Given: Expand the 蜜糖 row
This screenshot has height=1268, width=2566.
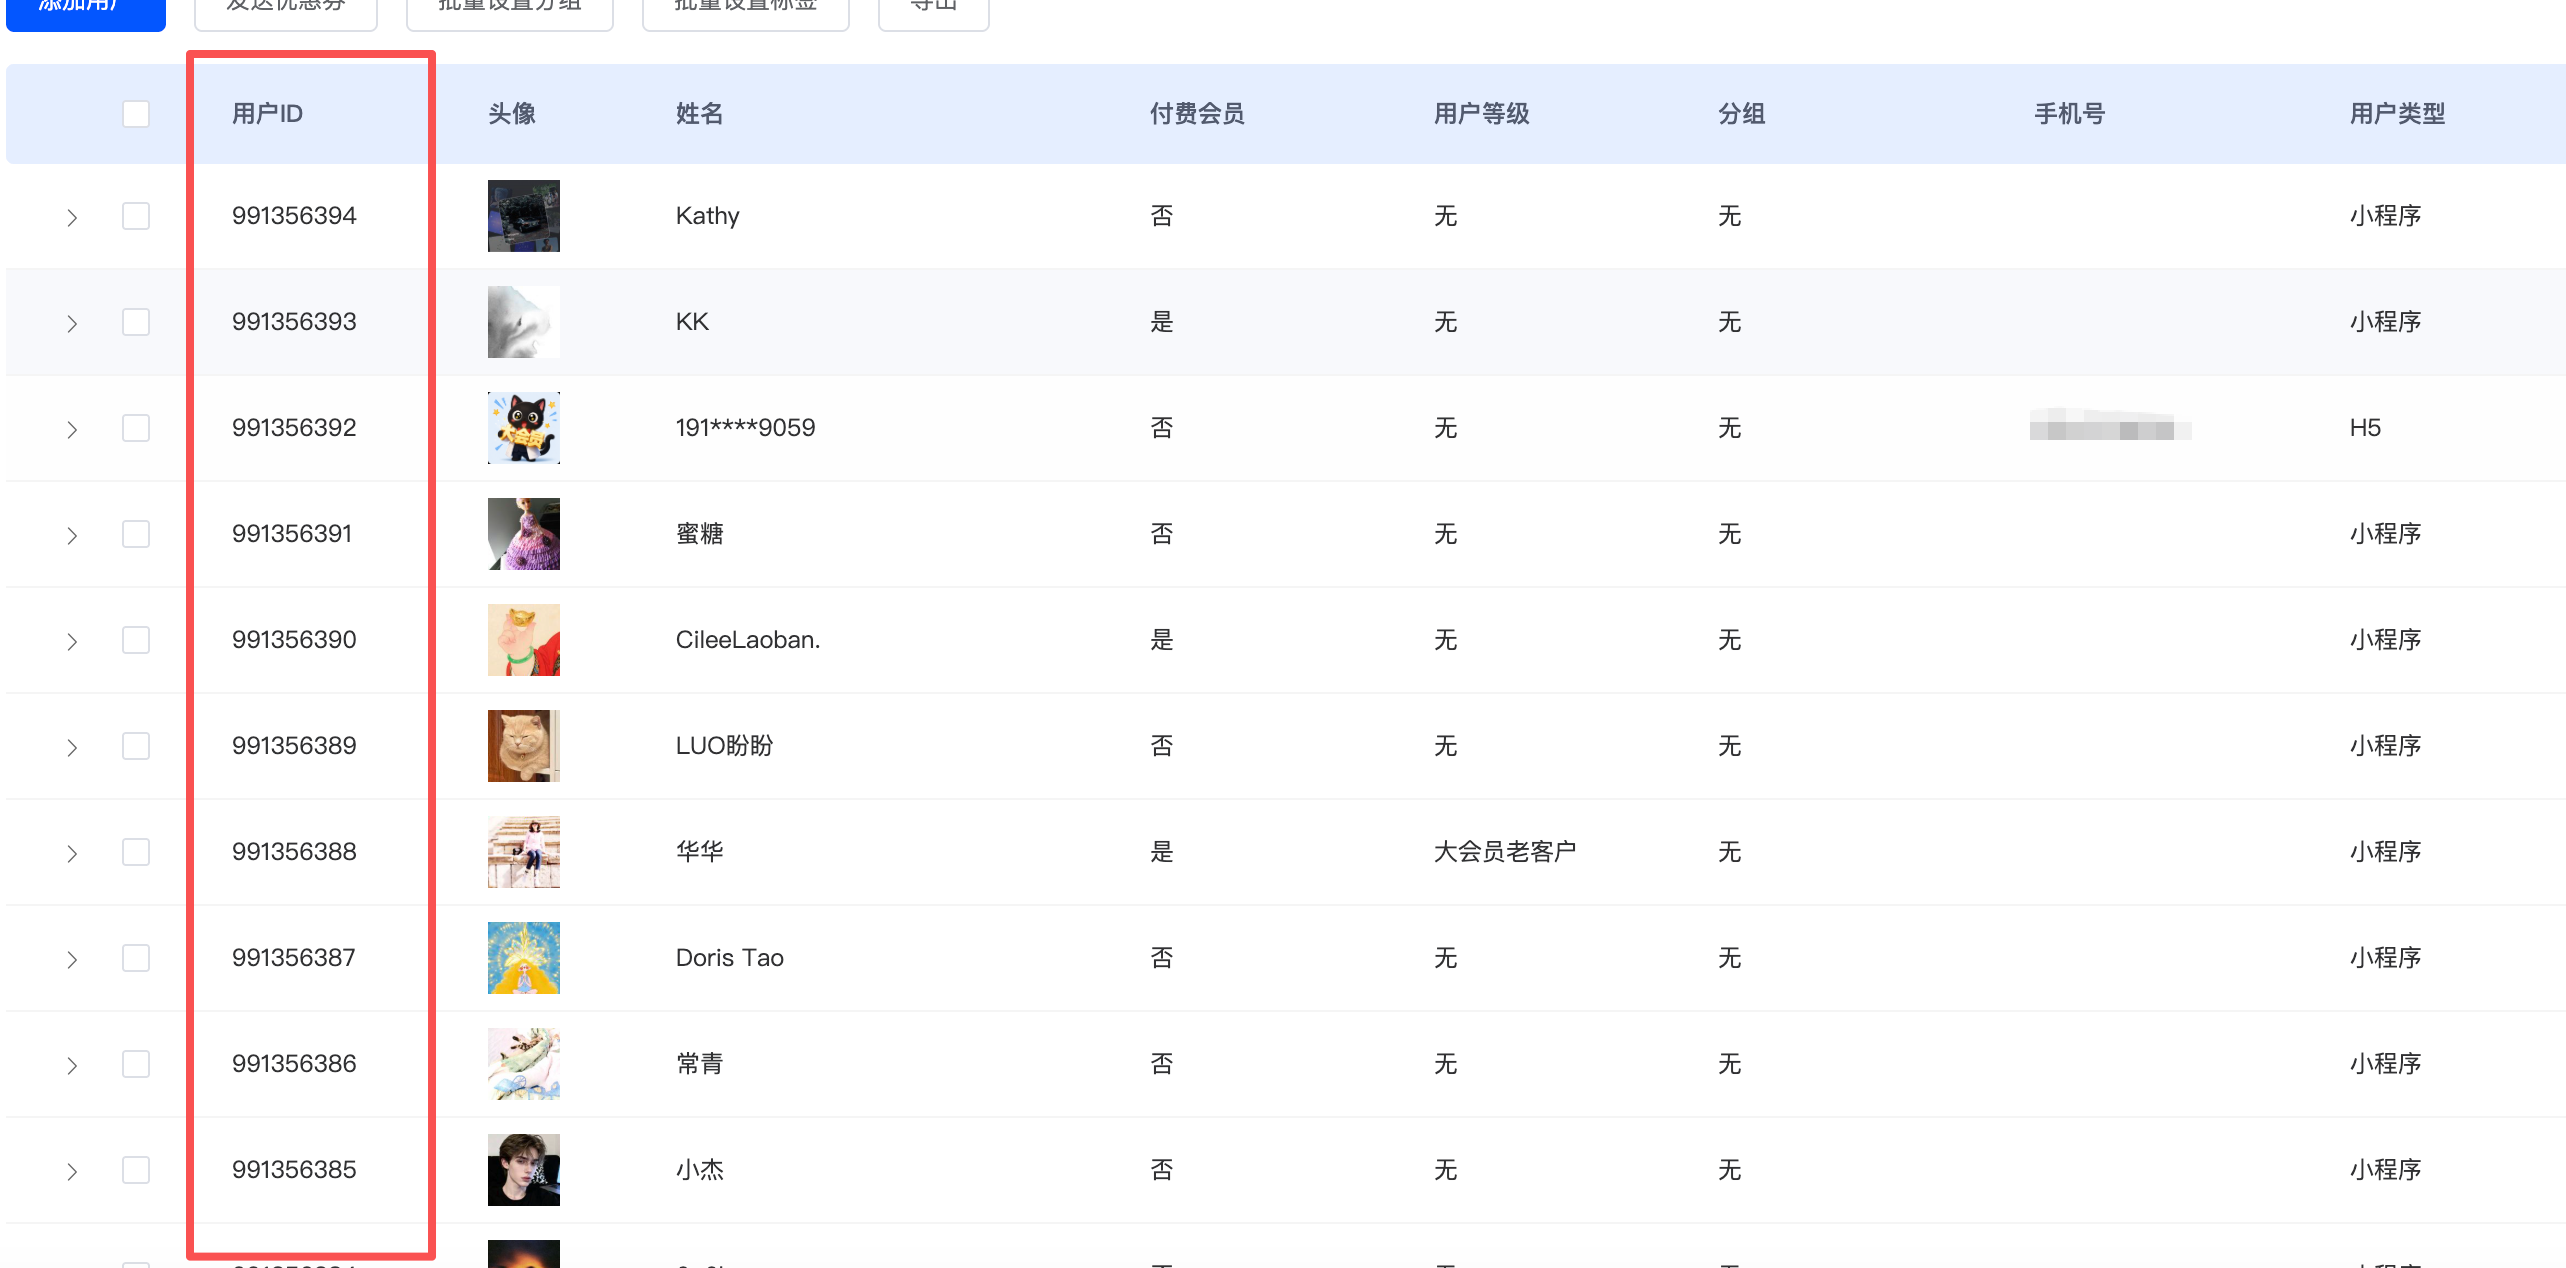Looking at the screenshot, I should [72, 536].
